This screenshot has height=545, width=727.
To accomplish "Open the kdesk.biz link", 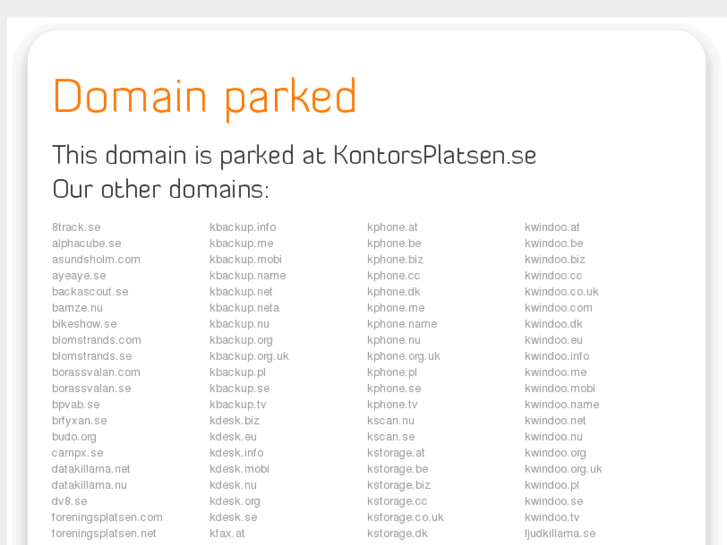I will [234, 421].
